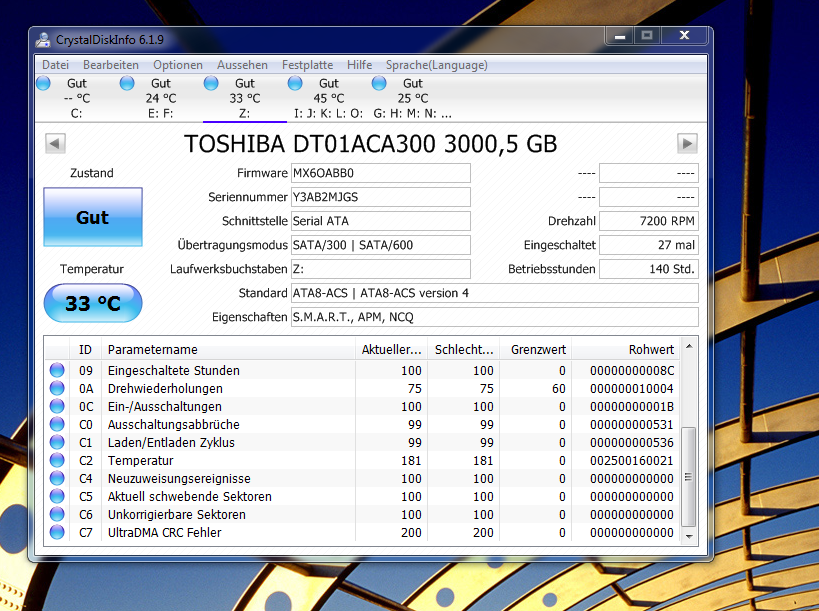
Task: Click the Standard field ATA8-ACS
Action: [x=494, y=293]
